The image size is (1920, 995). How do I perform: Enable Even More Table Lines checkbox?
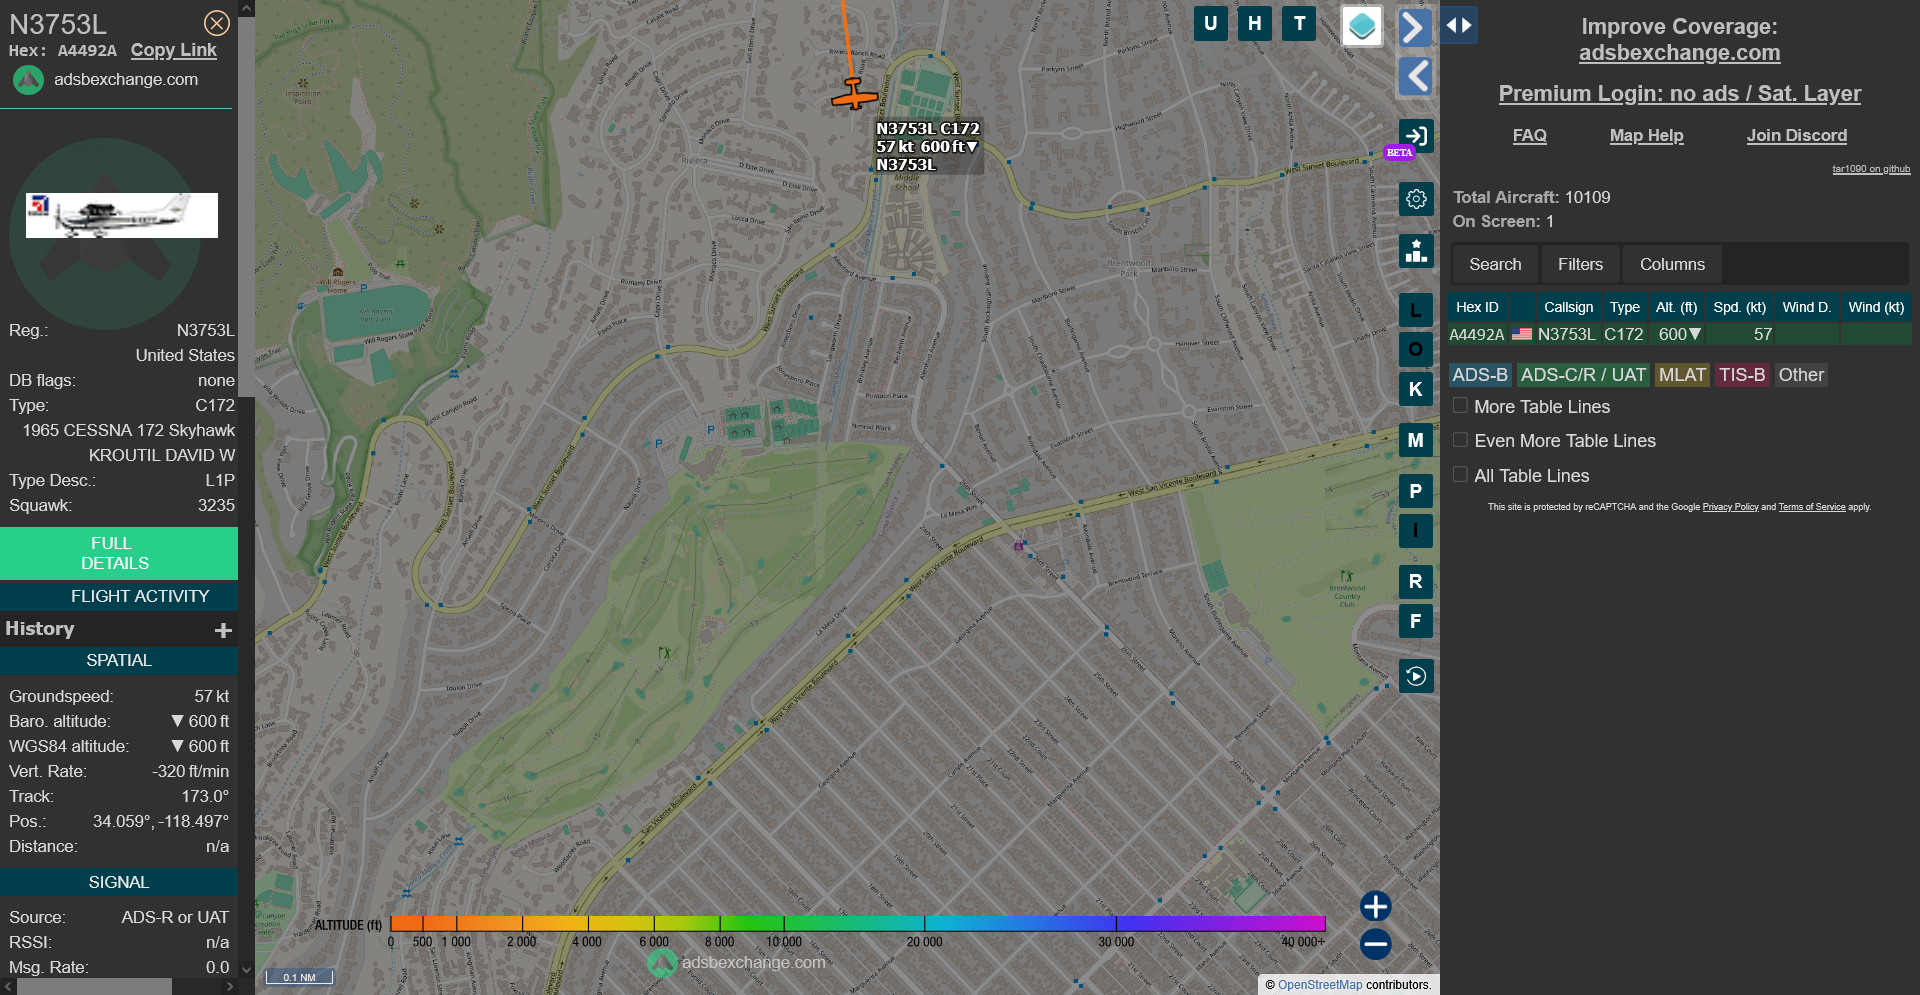click(x=1460, y=440)
